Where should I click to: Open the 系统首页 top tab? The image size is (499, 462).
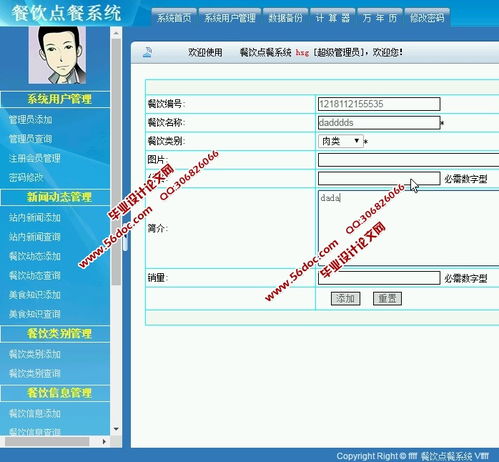(174, 18)
